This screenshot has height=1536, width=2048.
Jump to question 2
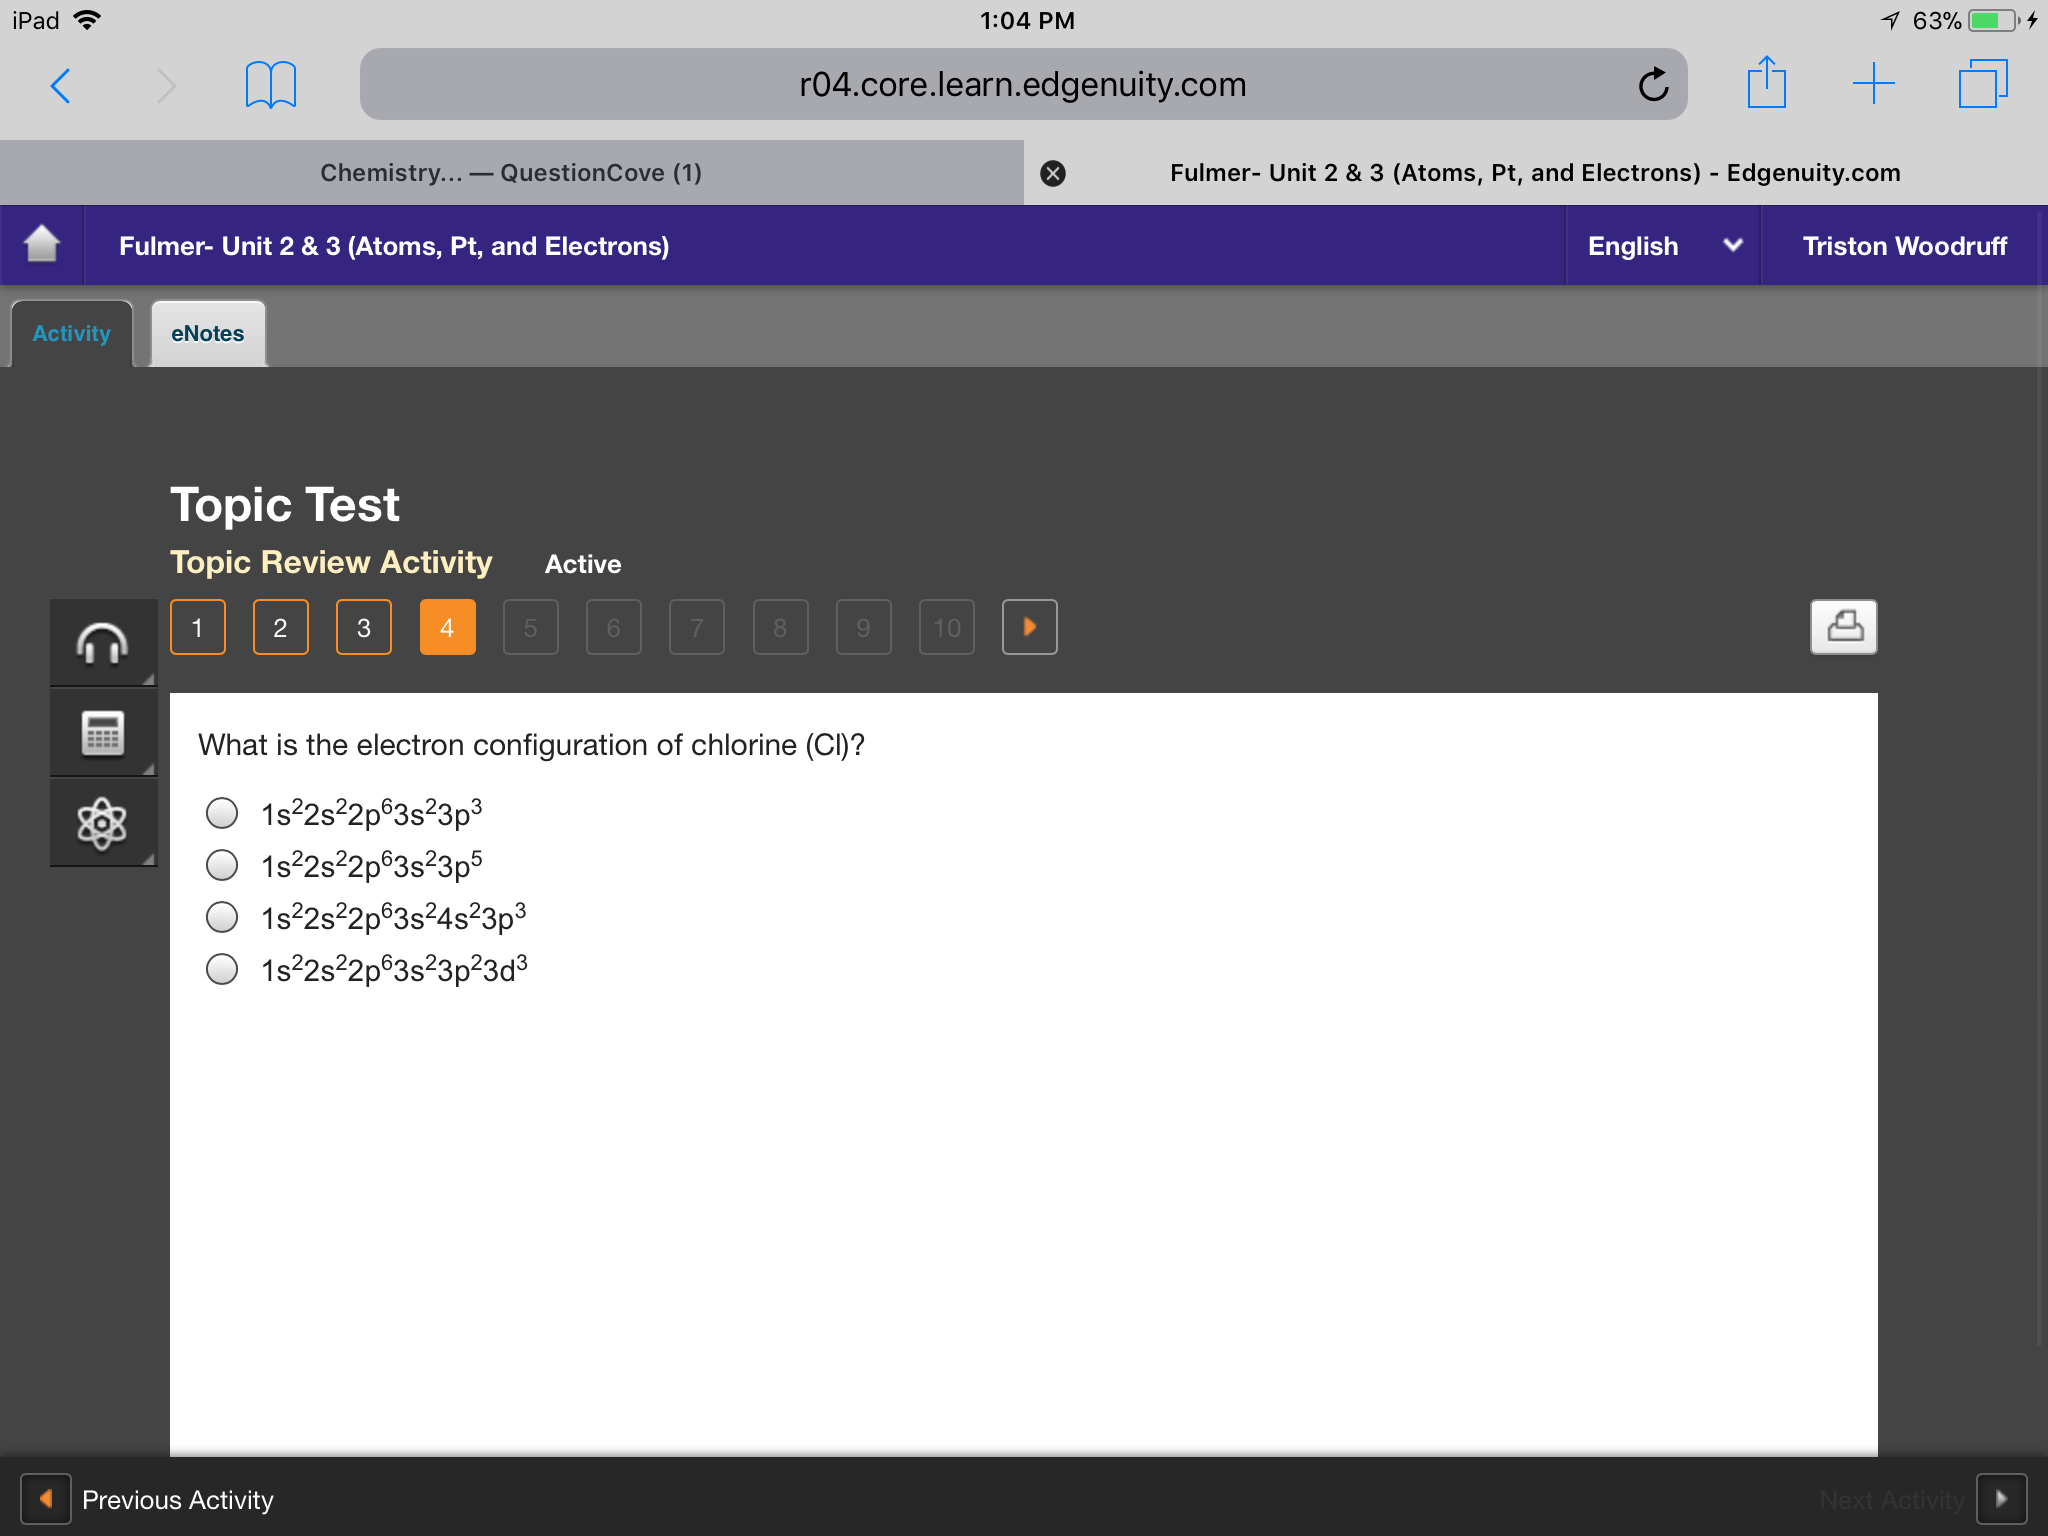tap(280, 627)
